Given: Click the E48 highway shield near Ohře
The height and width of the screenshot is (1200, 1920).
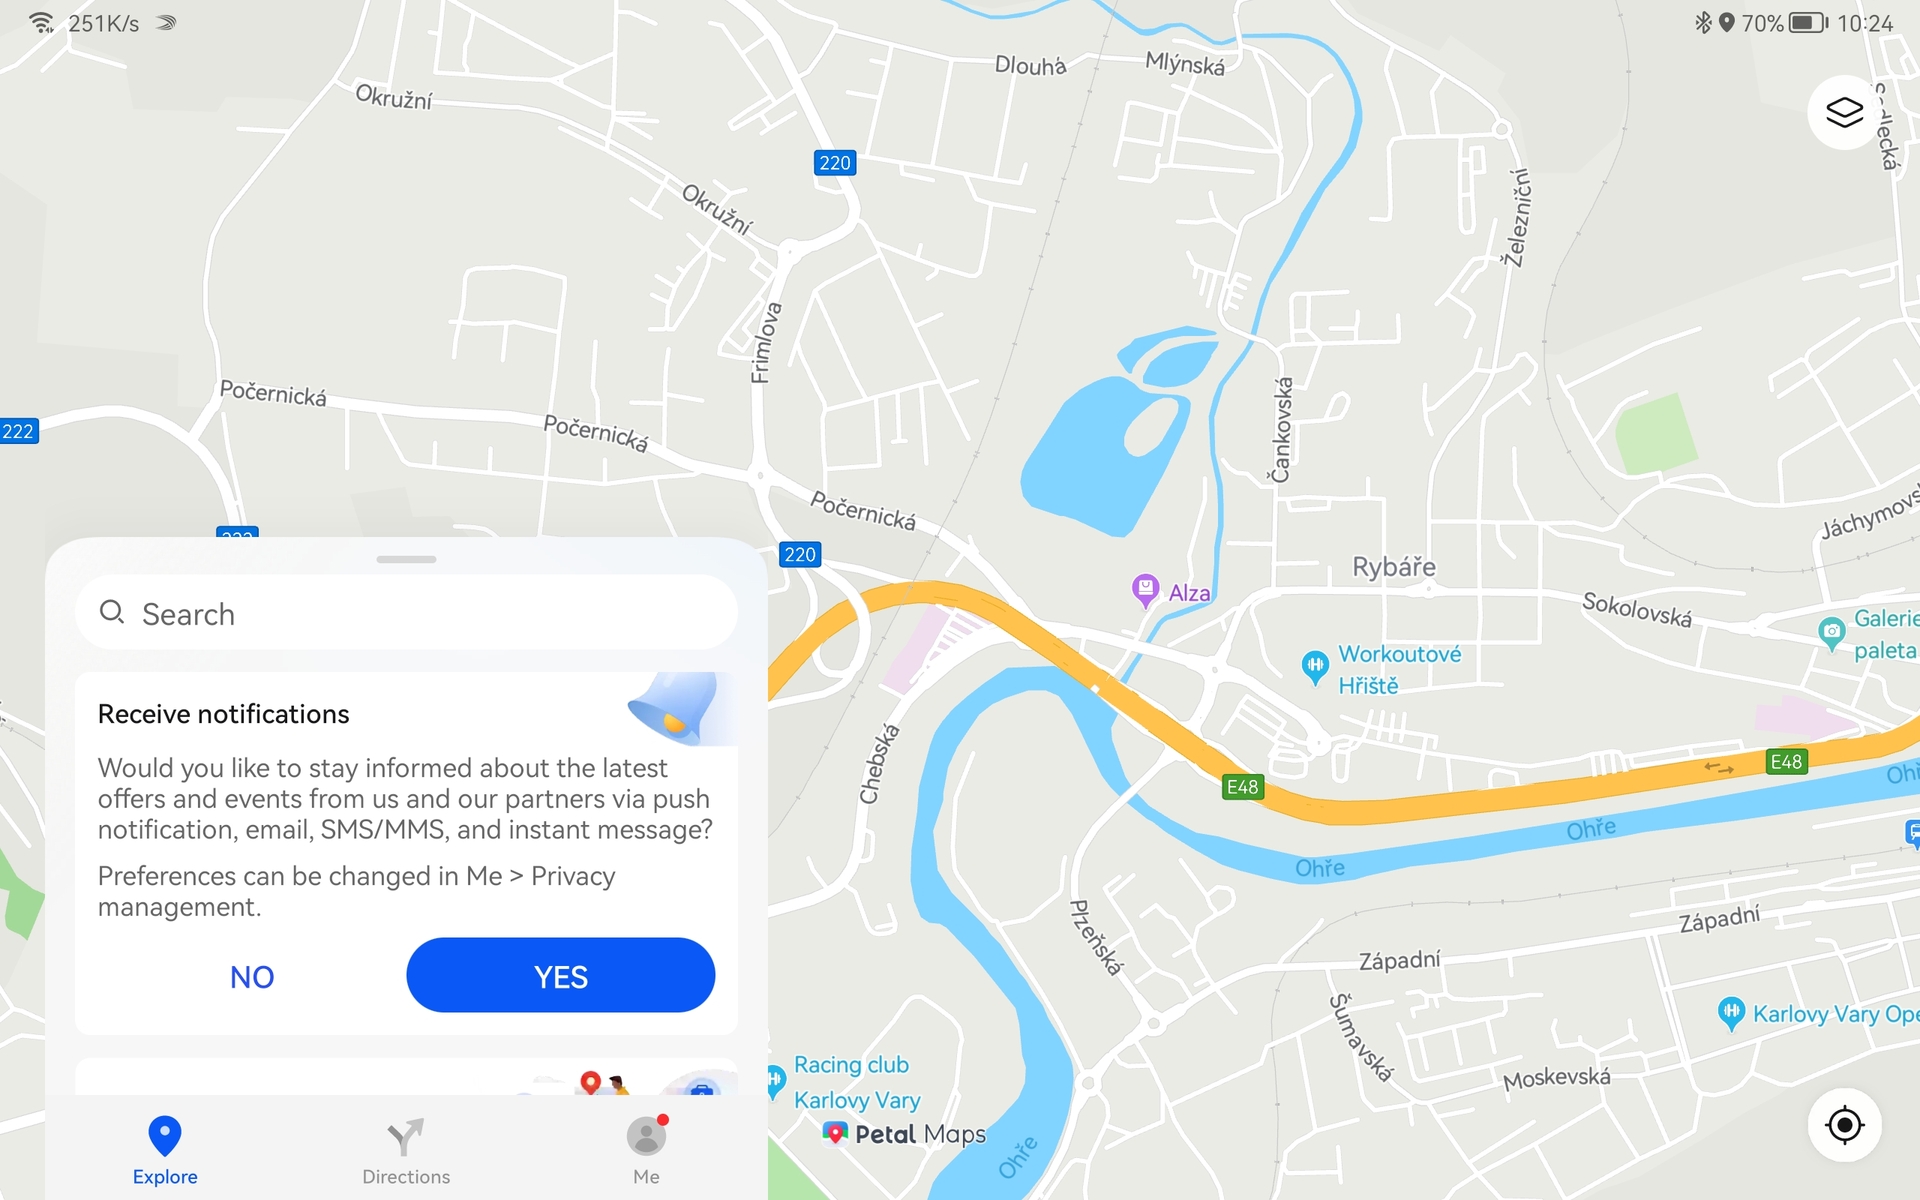Looking at the screenshot, I should (1242, 787).
